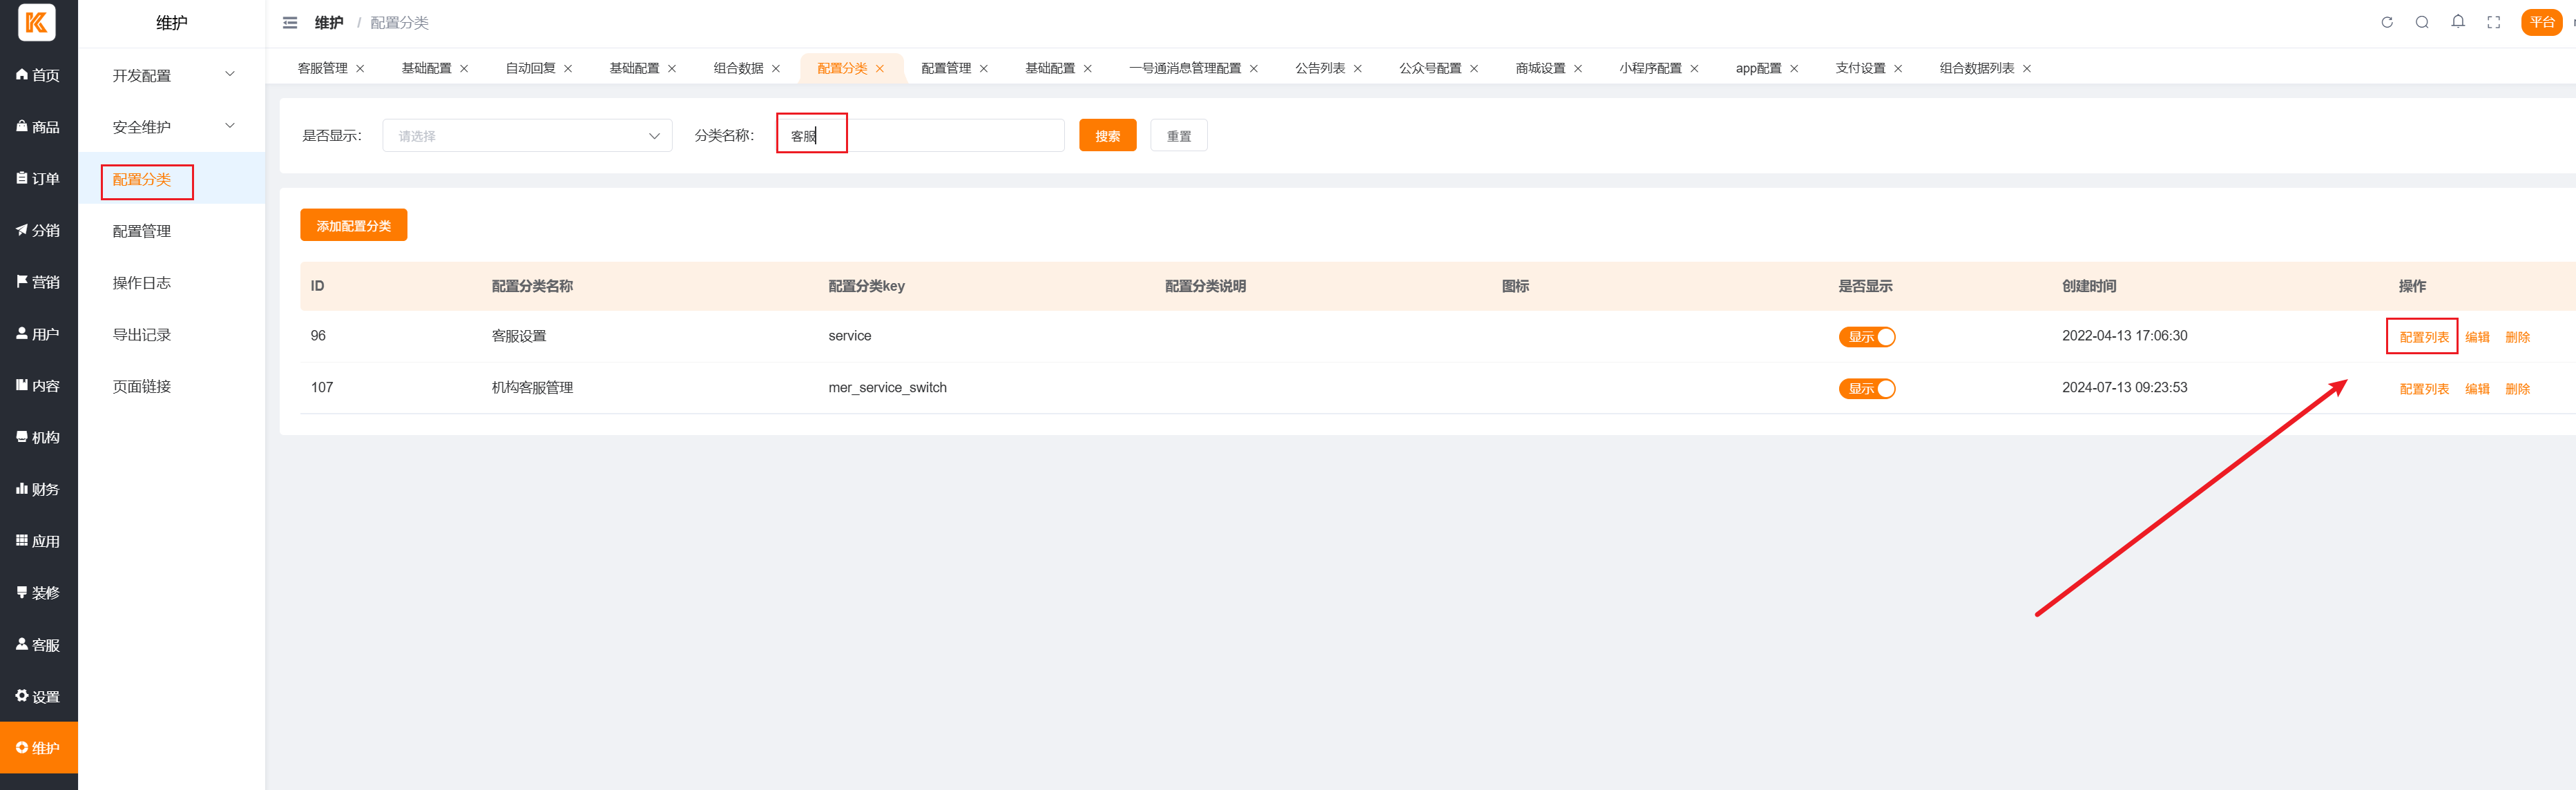
Task: Toggle 显示 switch for 客服设置
Action: coord(1866,337)
